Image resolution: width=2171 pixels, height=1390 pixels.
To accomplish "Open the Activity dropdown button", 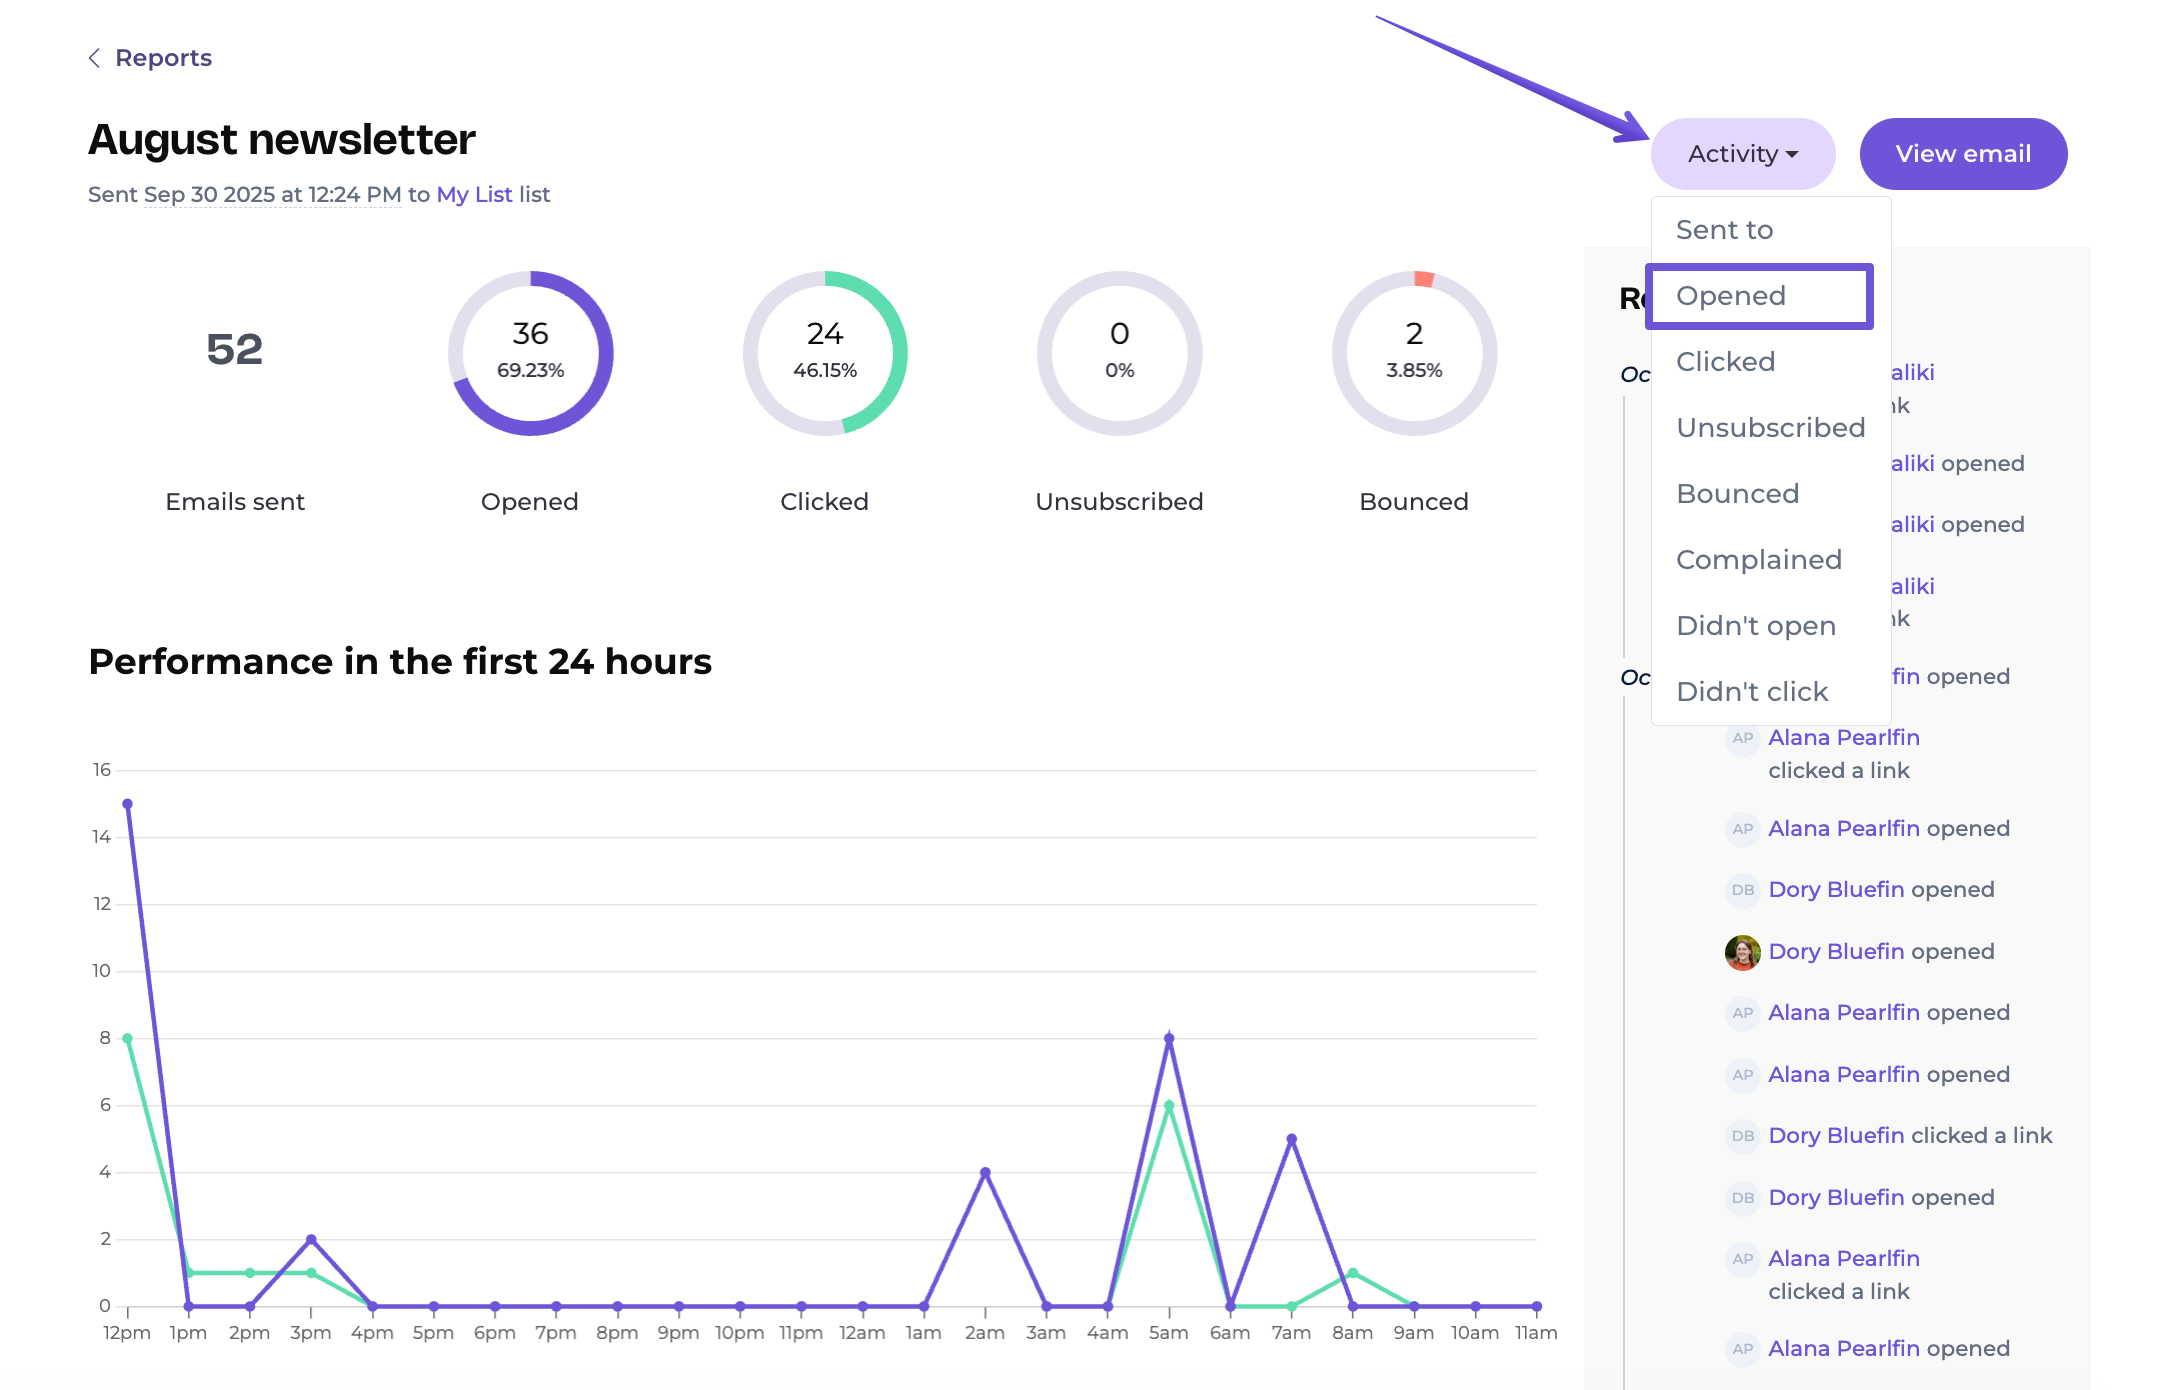I will [x=1743, y=154].
